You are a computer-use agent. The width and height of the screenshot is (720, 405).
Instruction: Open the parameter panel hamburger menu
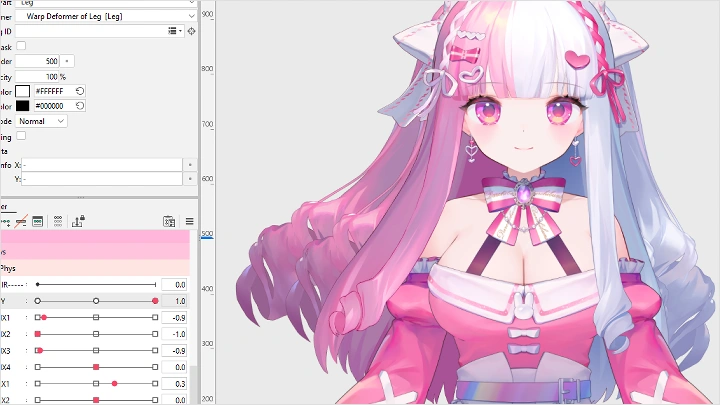[x=189, y=222]
